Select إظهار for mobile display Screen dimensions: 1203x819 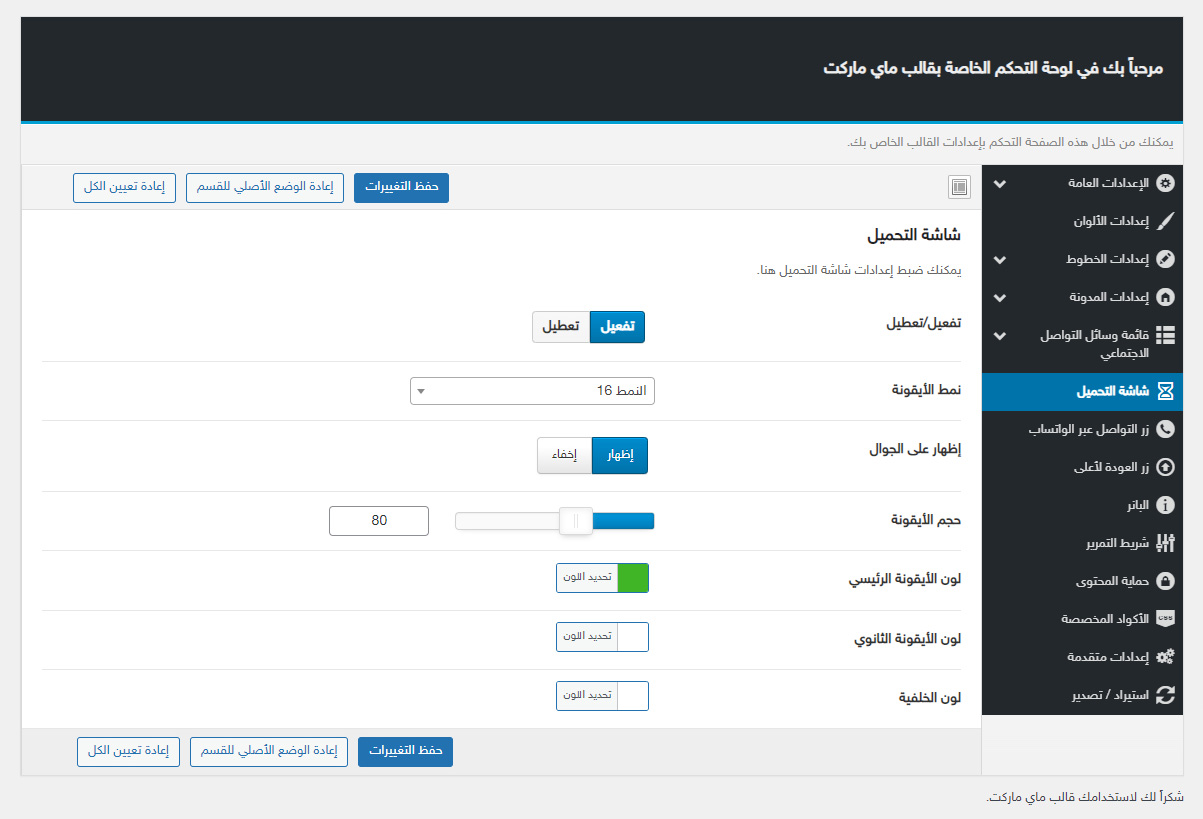pyautogui.click(x=620, y=455)
